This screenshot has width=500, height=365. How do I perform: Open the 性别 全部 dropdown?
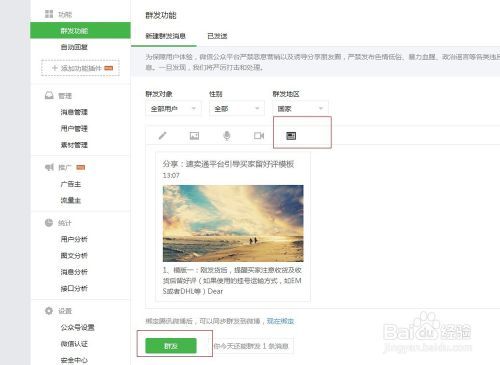pyautogui.click(x=237, y=109)
